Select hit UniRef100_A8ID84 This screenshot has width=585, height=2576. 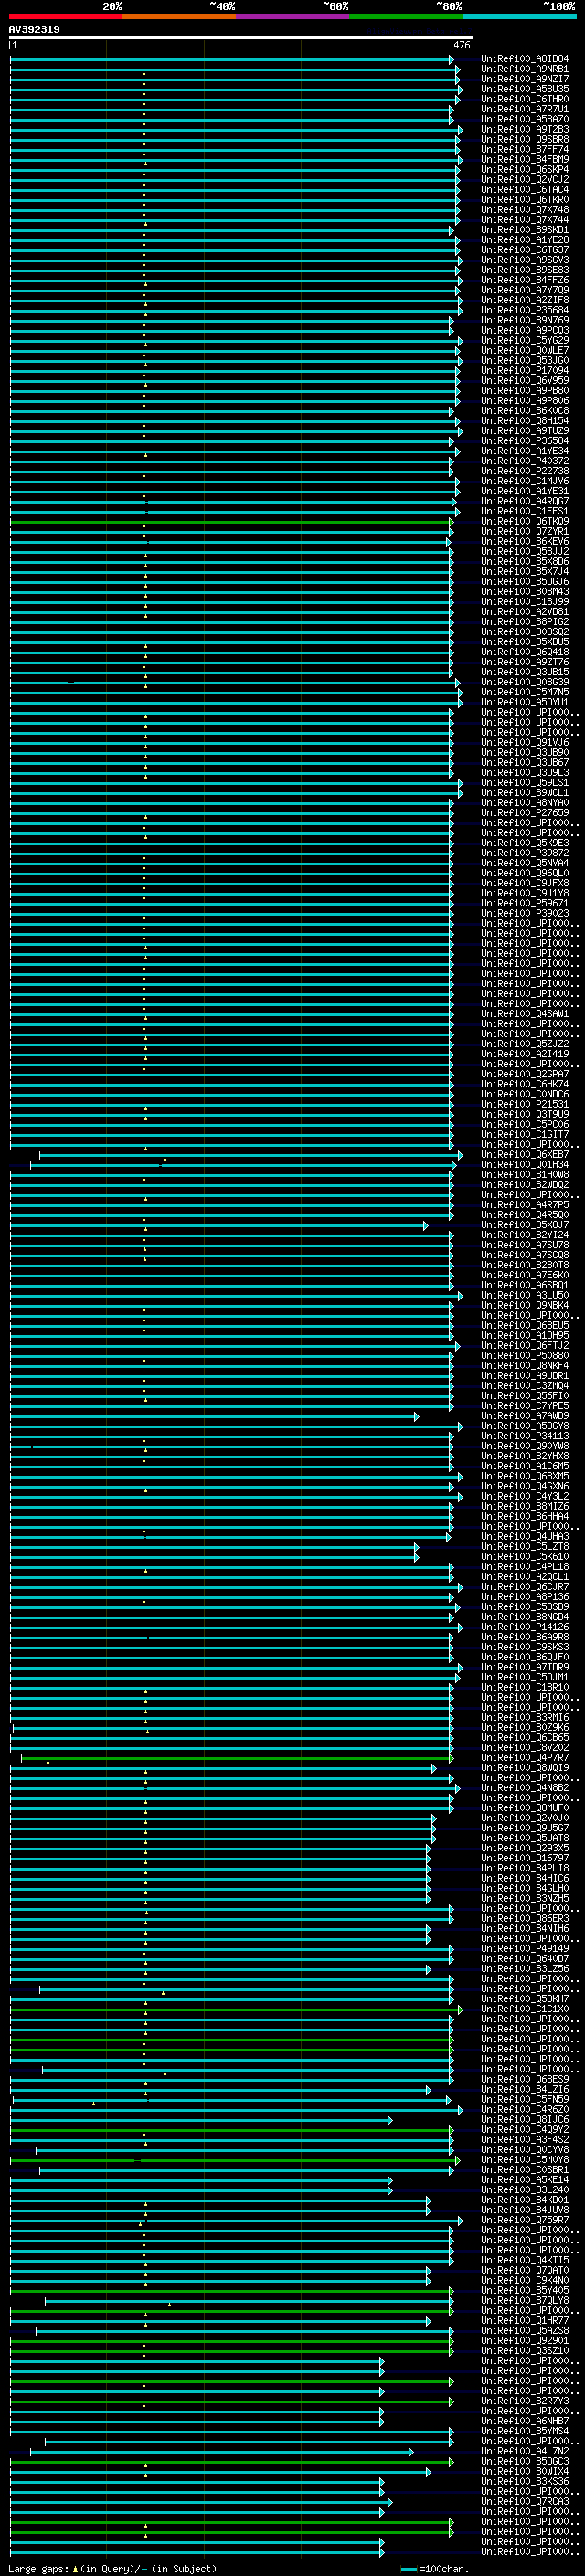525,59
